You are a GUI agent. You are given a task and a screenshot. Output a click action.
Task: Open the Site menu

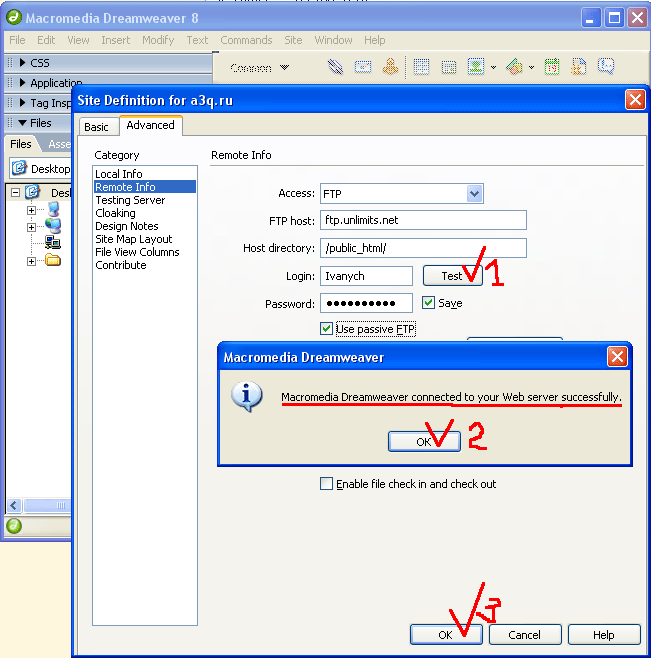(x=293, y=40)
